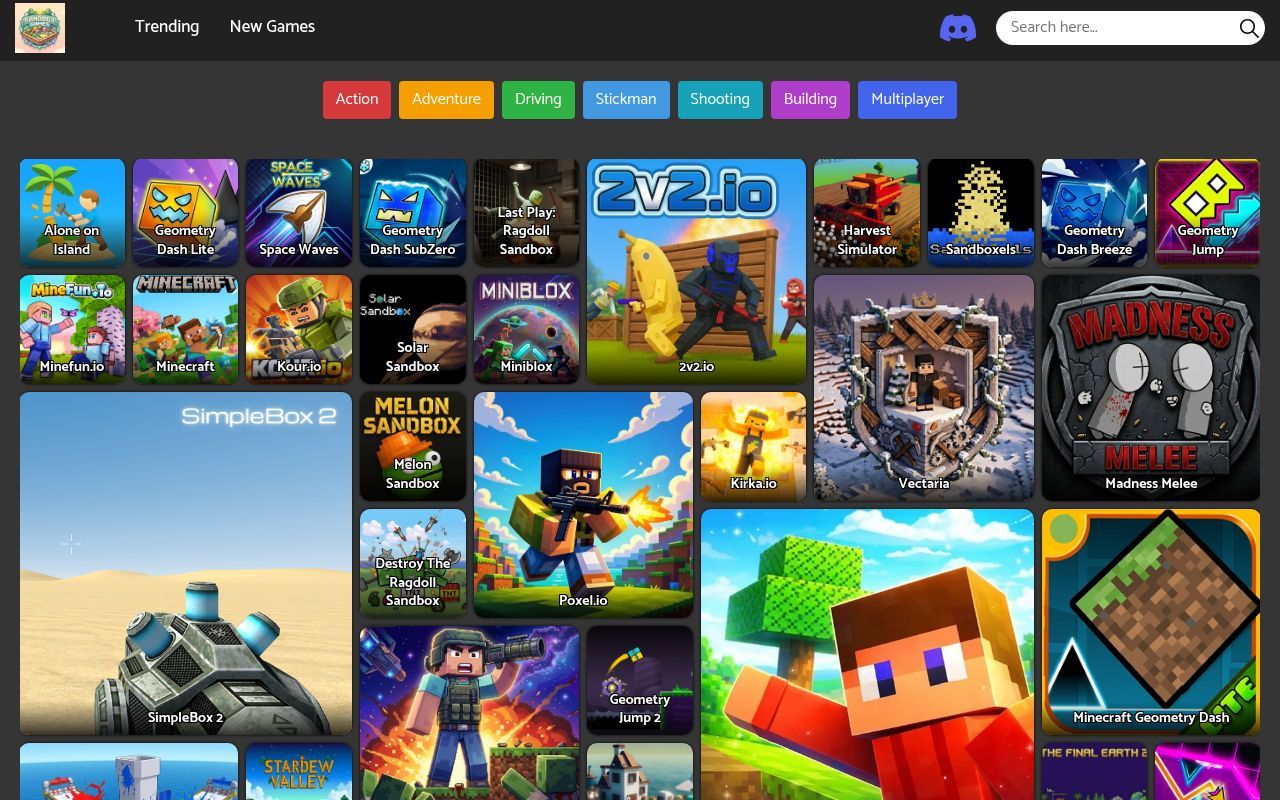1280x800 pixels.
Task: Open the large blocky red-shirt character tile
Action: 867,654
